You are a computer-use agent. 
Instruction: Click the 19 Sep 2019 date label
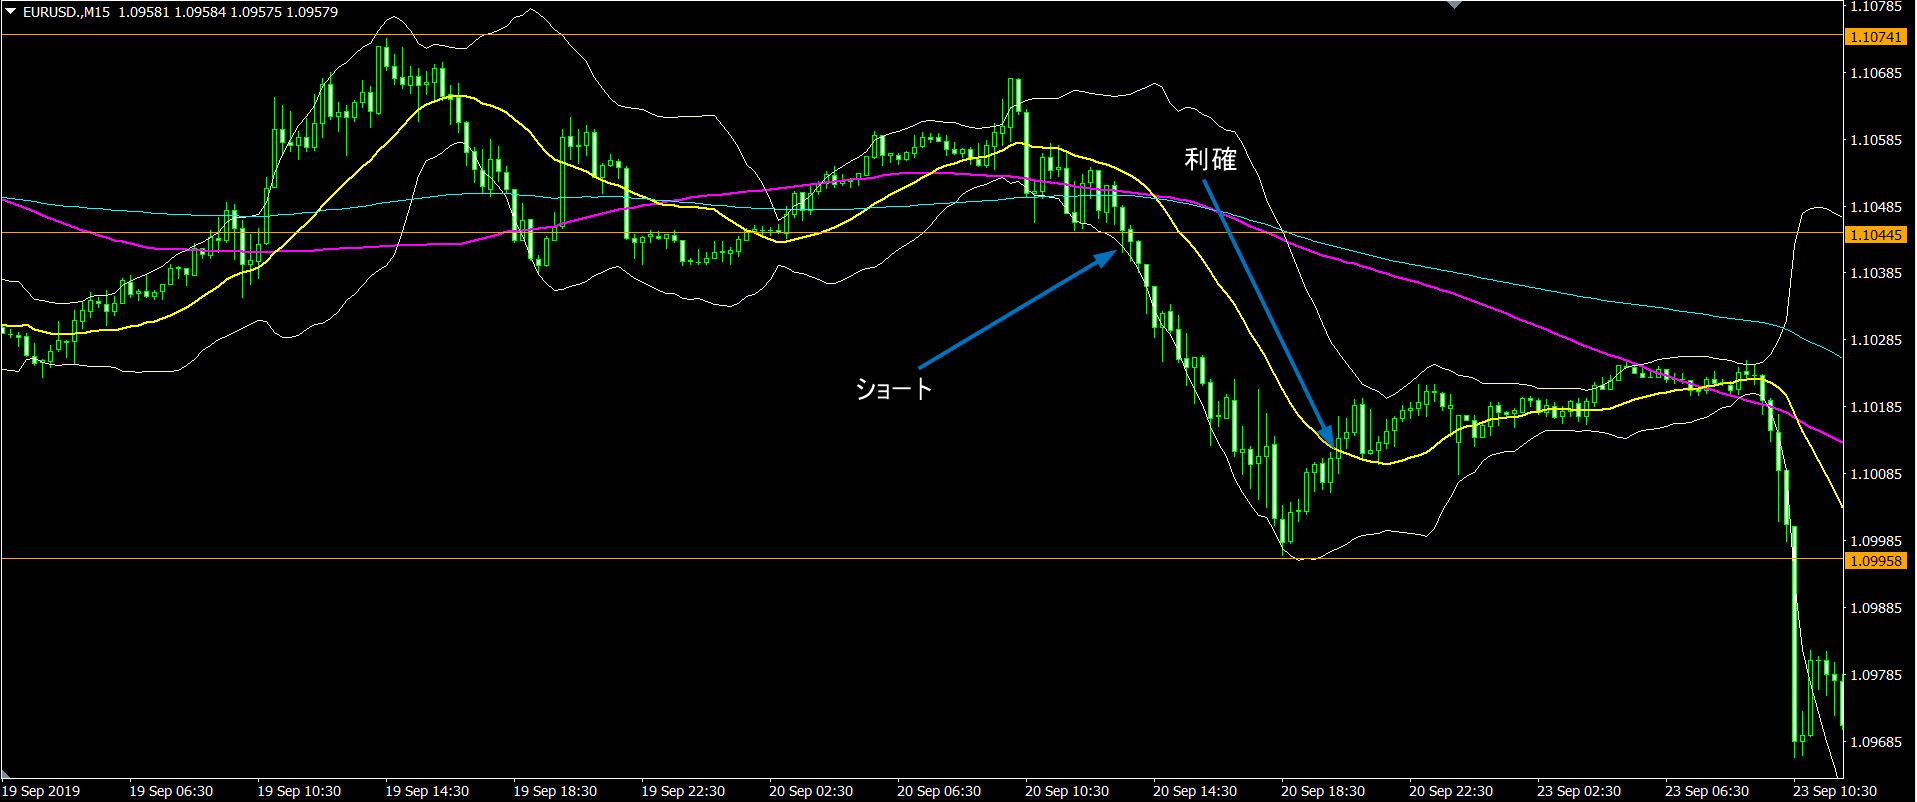point(41,791)
